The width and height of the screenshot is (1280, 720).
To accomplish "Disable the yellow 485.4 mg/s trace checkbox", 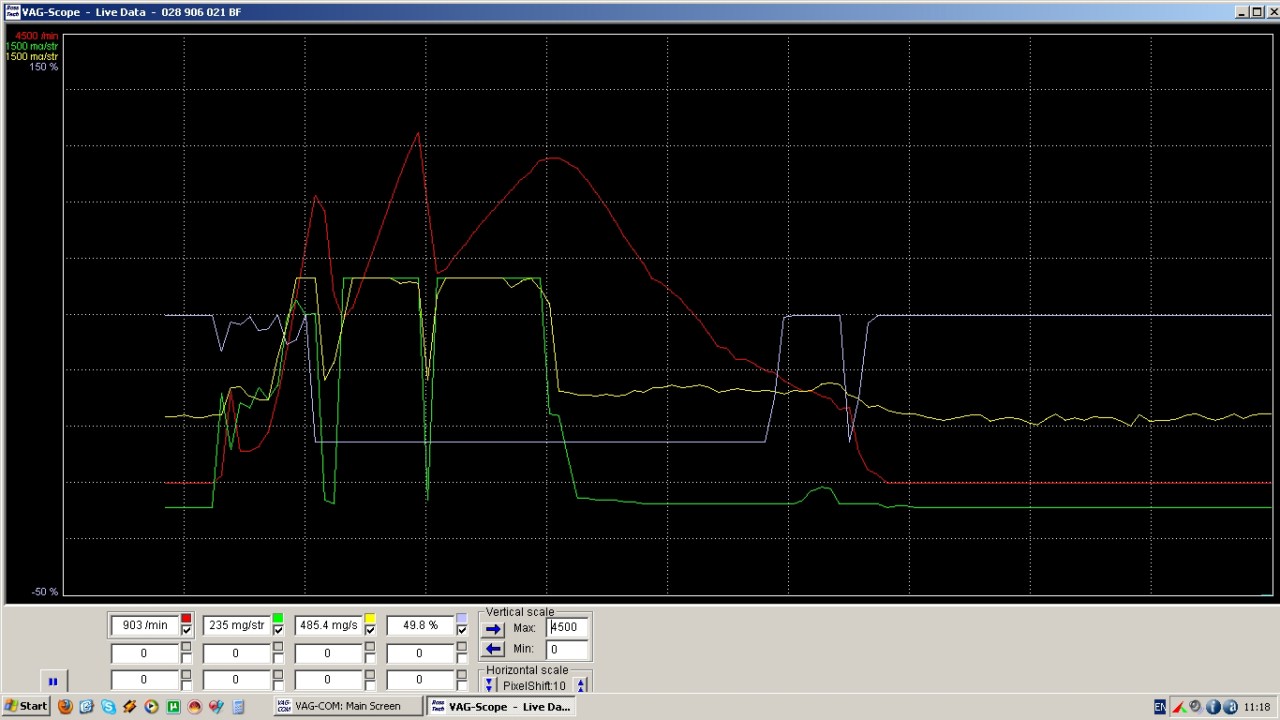I will click(x=370, y=631).
